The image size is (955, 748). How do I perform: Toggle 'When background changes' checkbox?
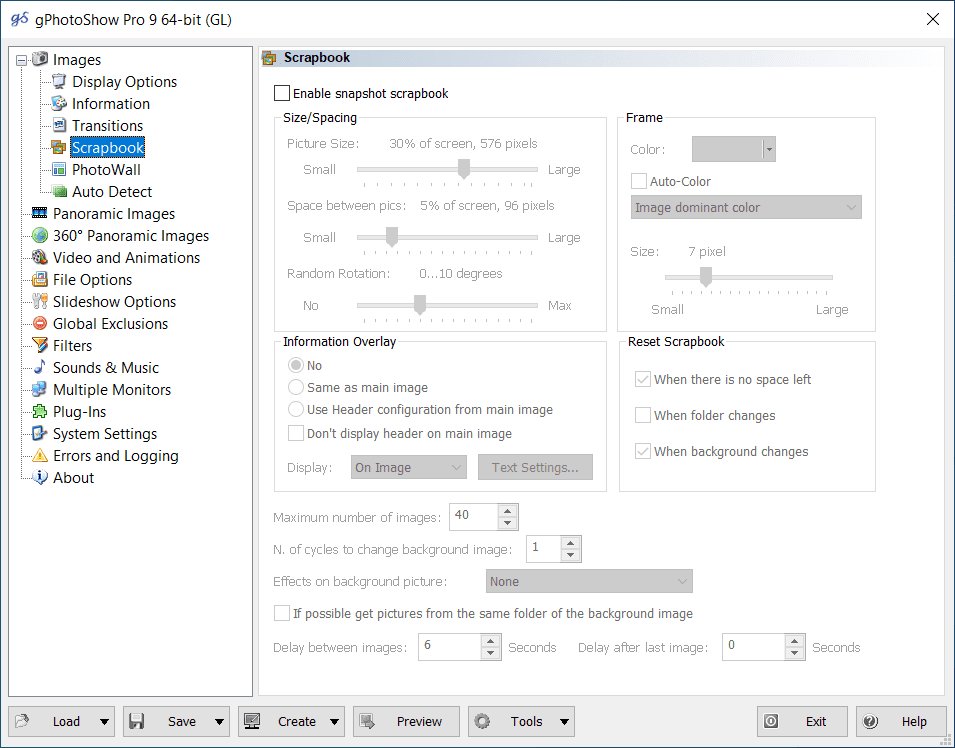pos(643,451)
